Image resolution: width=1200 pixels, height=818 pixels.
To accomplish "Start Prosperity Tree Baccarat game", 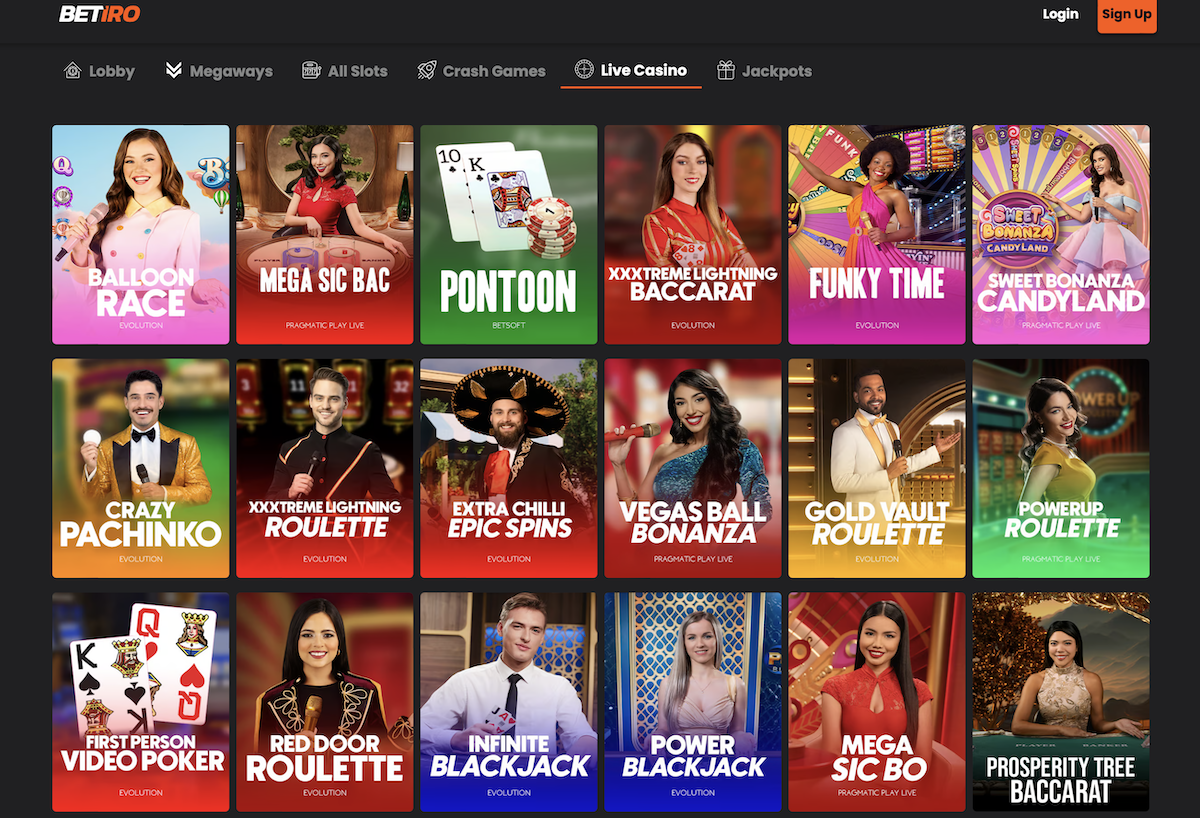I will tap(1061, 701).
